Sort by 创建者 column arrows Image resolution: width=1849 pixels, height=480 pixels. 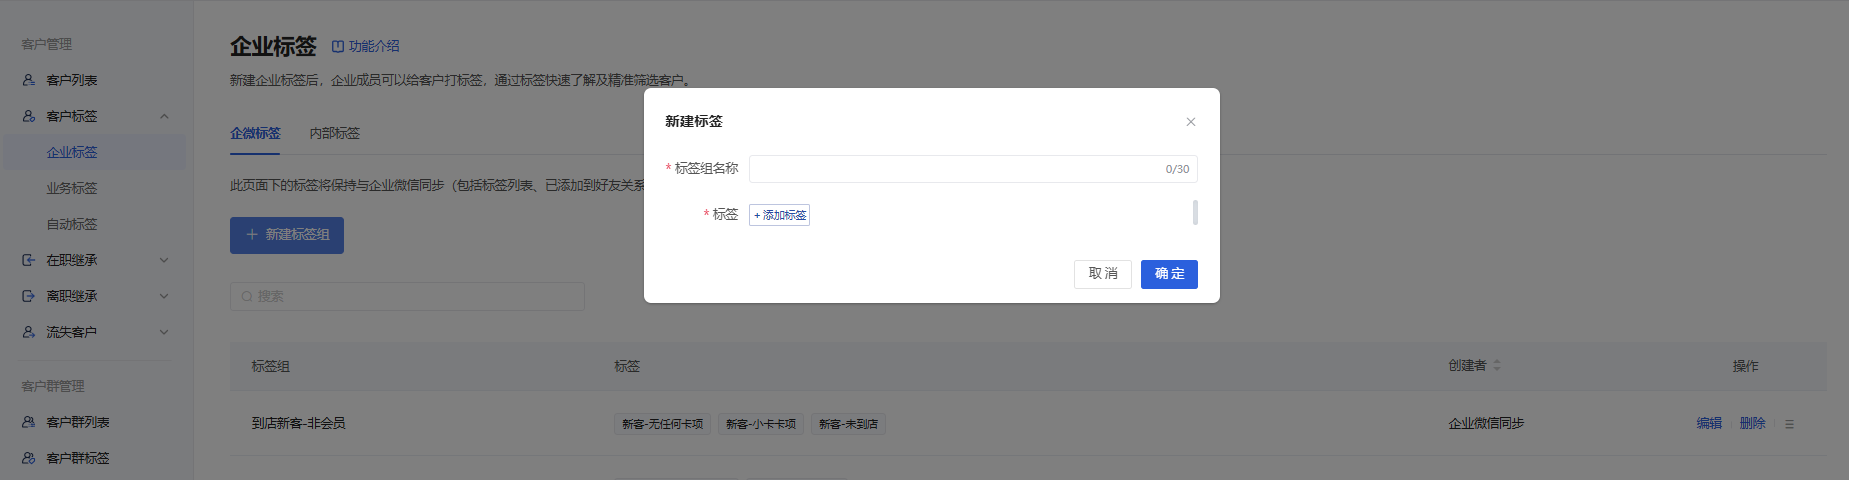[x=1497, y=366]
